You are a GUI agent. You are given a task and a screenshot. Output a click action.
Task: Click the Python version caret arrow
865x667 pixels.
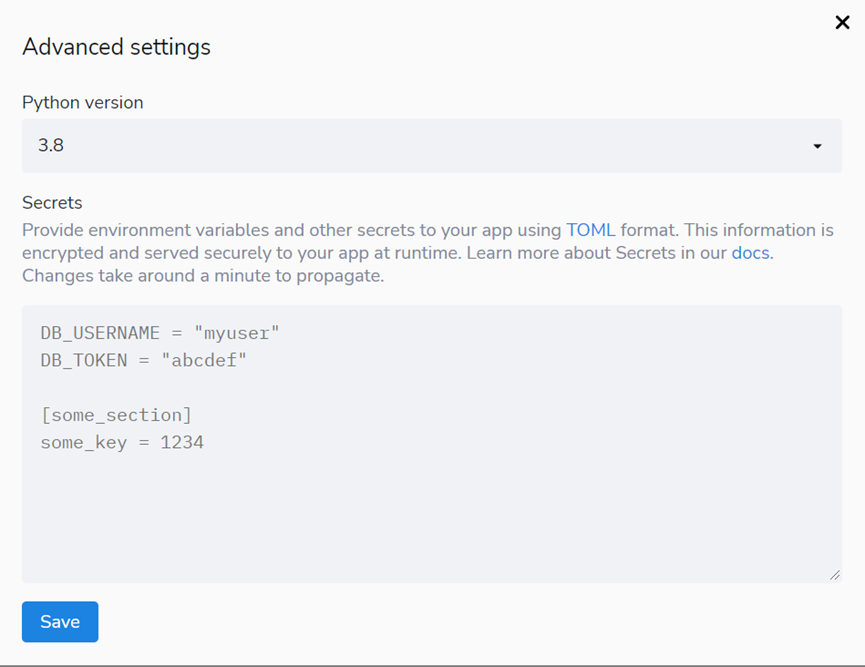coord(817,147)
